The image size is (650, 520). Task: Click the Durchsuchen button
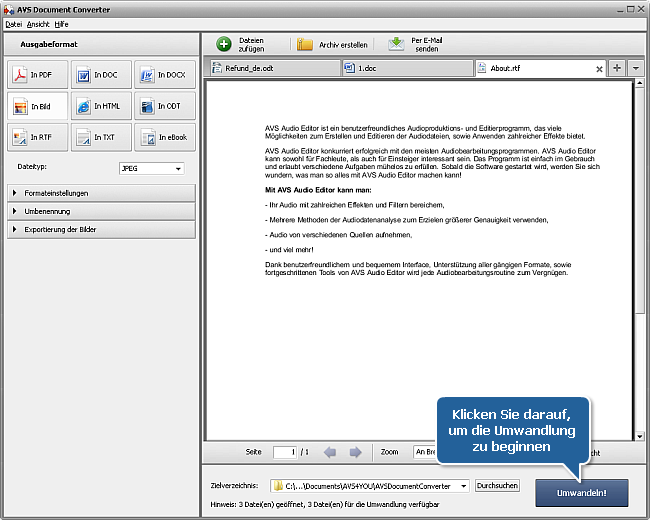[x=497, y=486]
